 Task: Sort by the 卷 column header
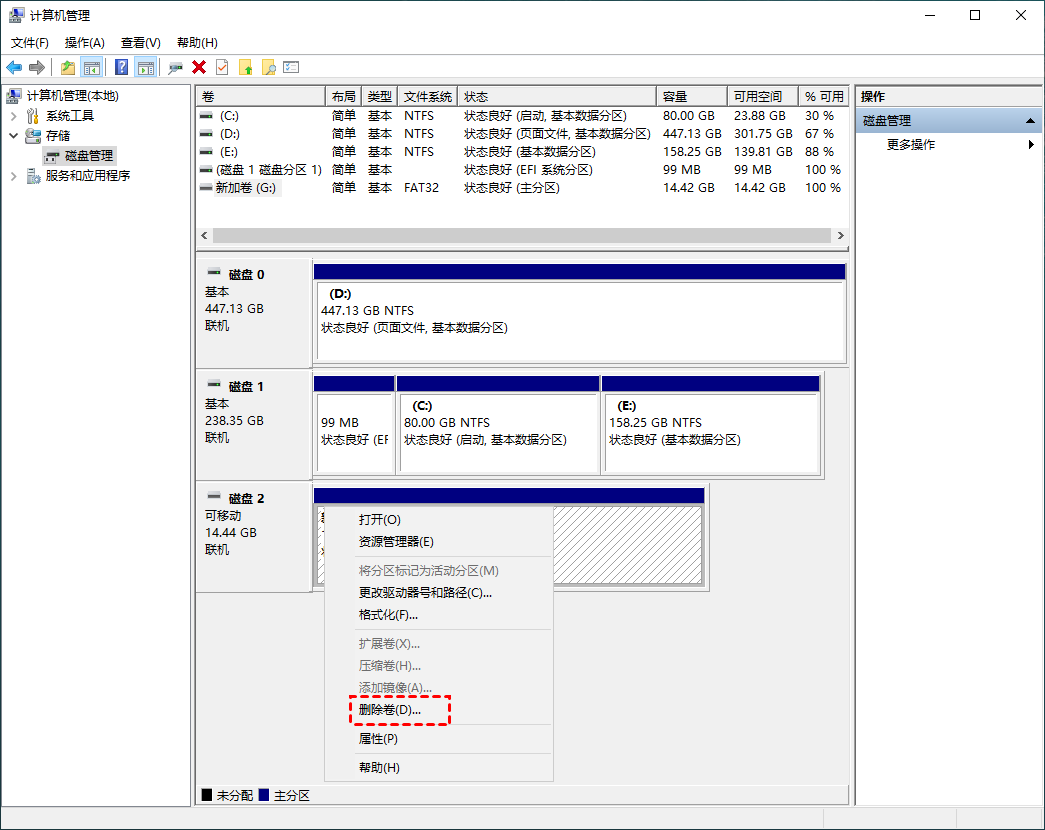[261, 97]
